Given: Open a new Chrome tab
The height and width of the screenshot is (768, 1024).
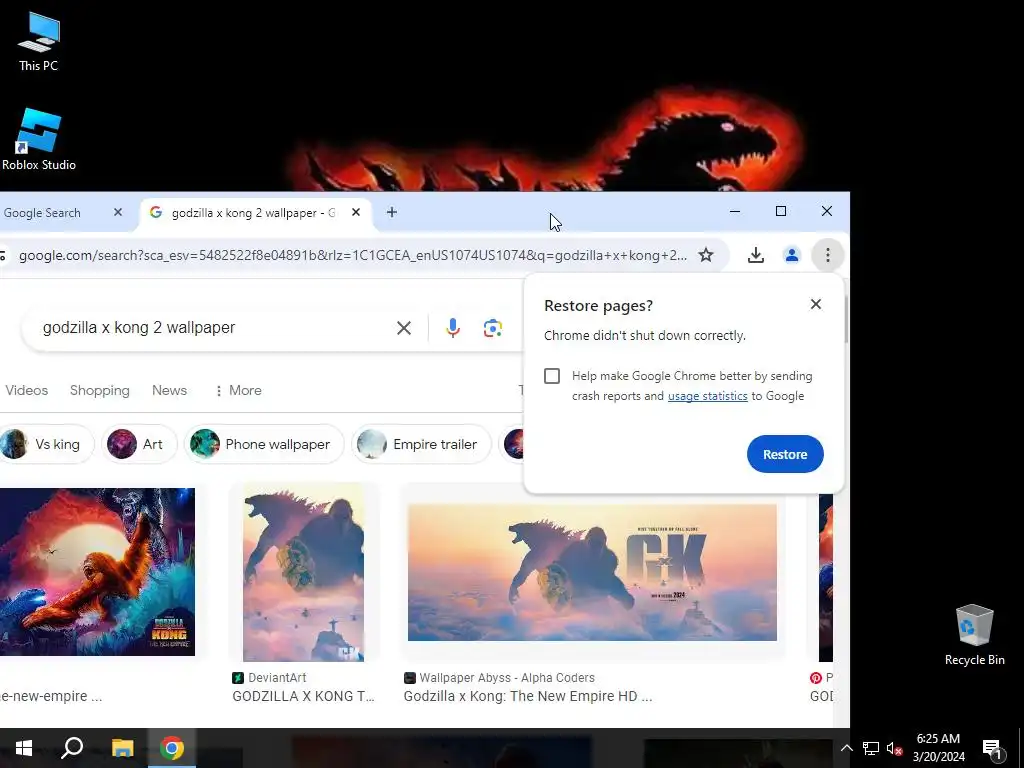Looking at the screenshot, I should coord(391,212).
